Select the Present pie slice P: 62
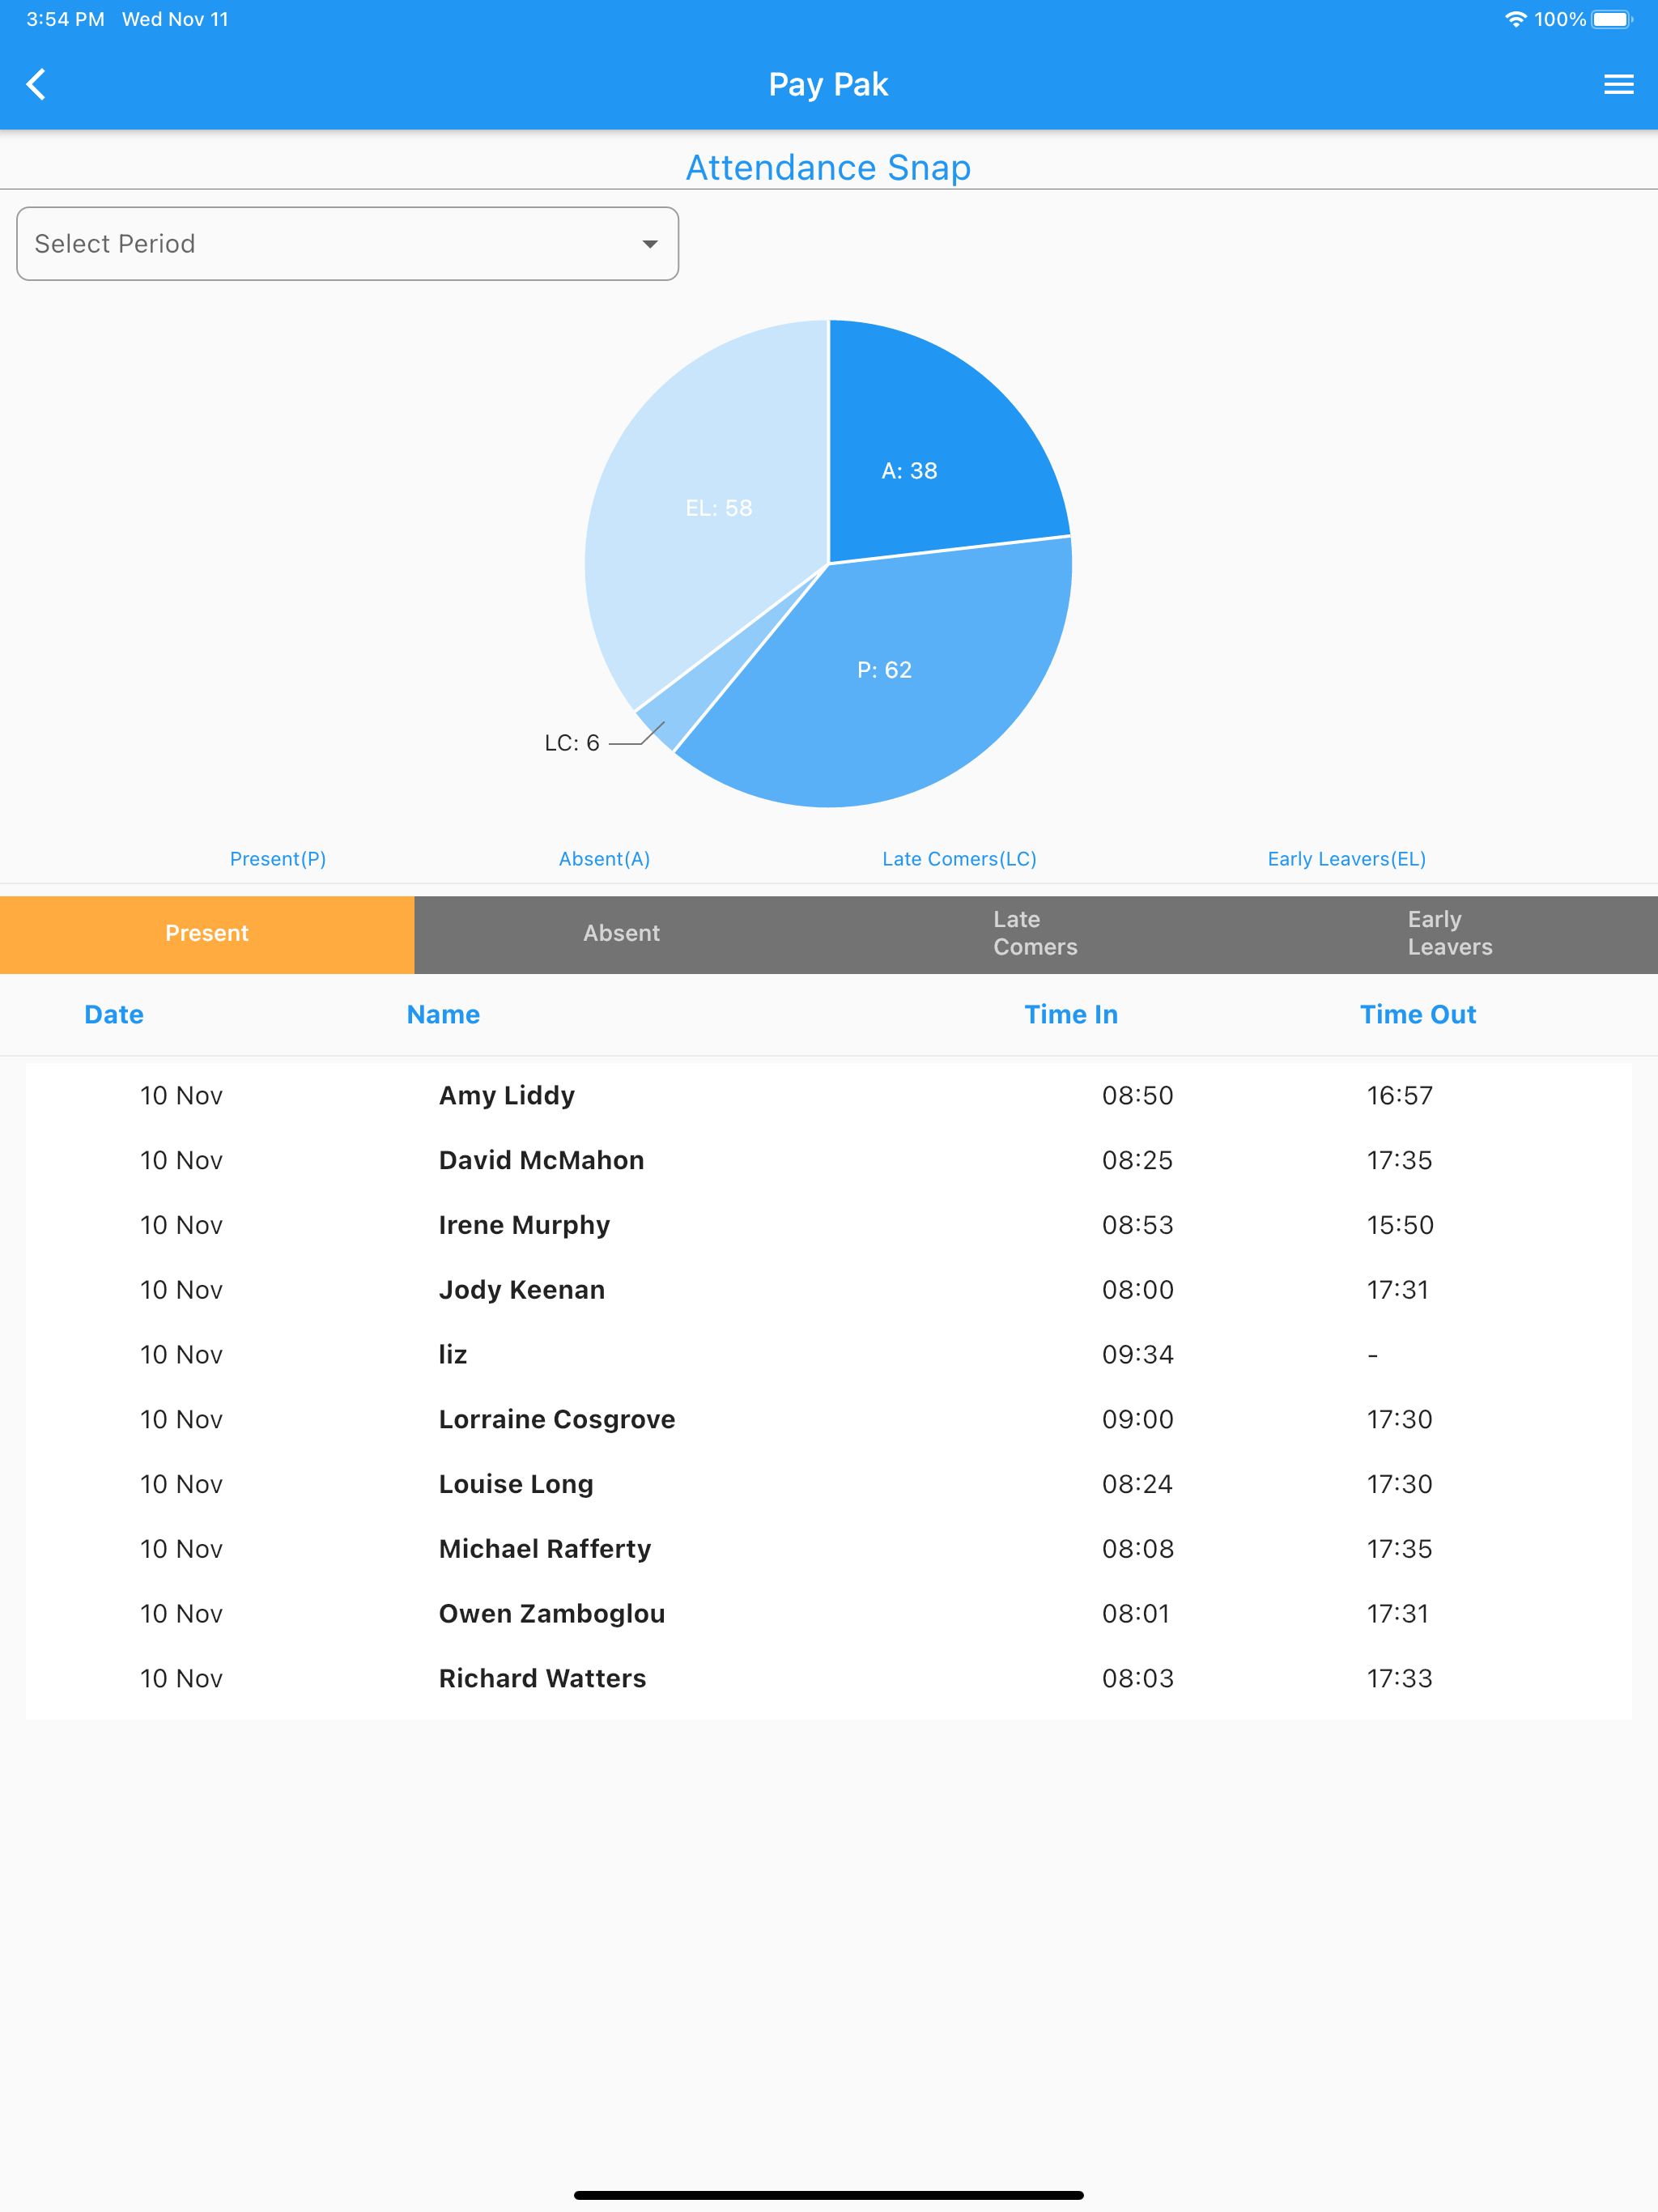 (885, 670)
